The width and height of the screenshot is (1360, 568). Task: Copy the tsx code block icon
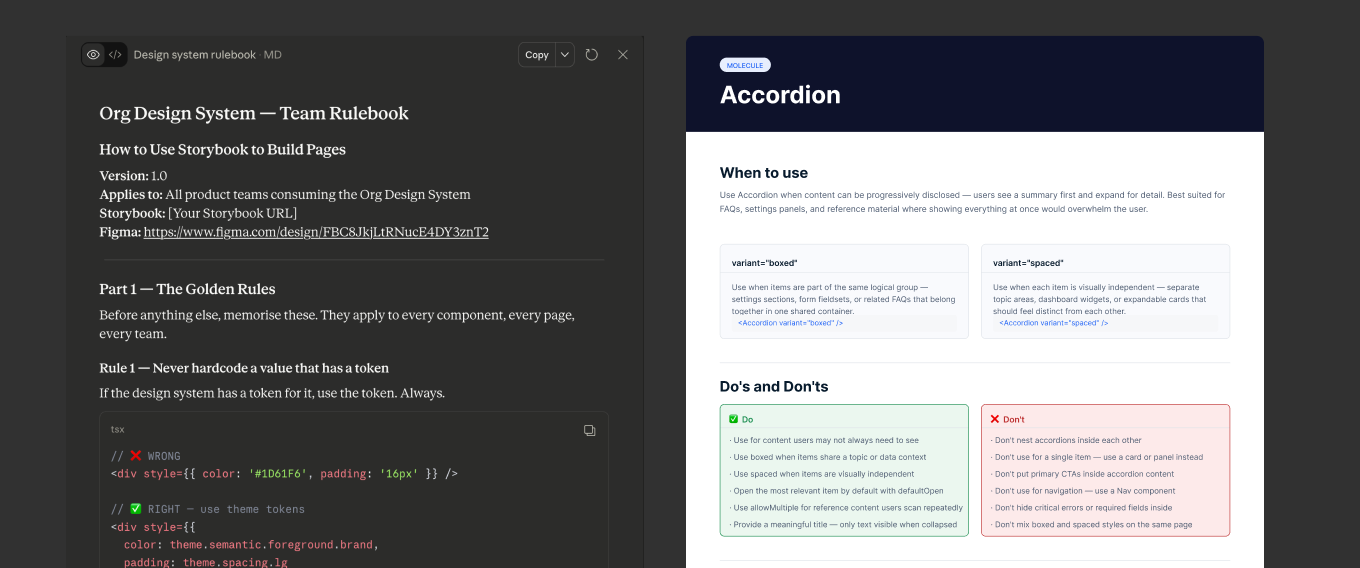(590, 430)
